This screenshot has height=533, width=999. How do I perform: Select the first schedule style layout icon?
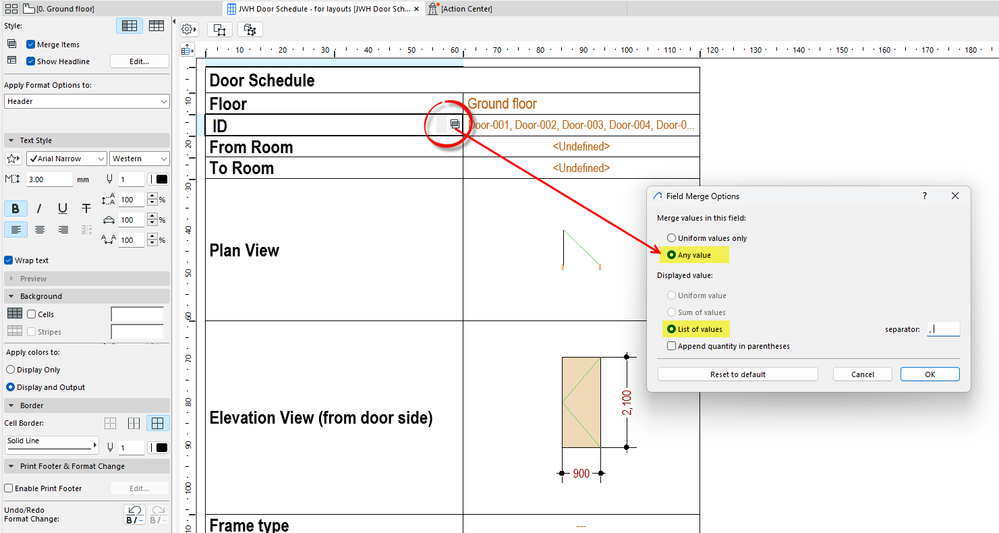(129, 25)
